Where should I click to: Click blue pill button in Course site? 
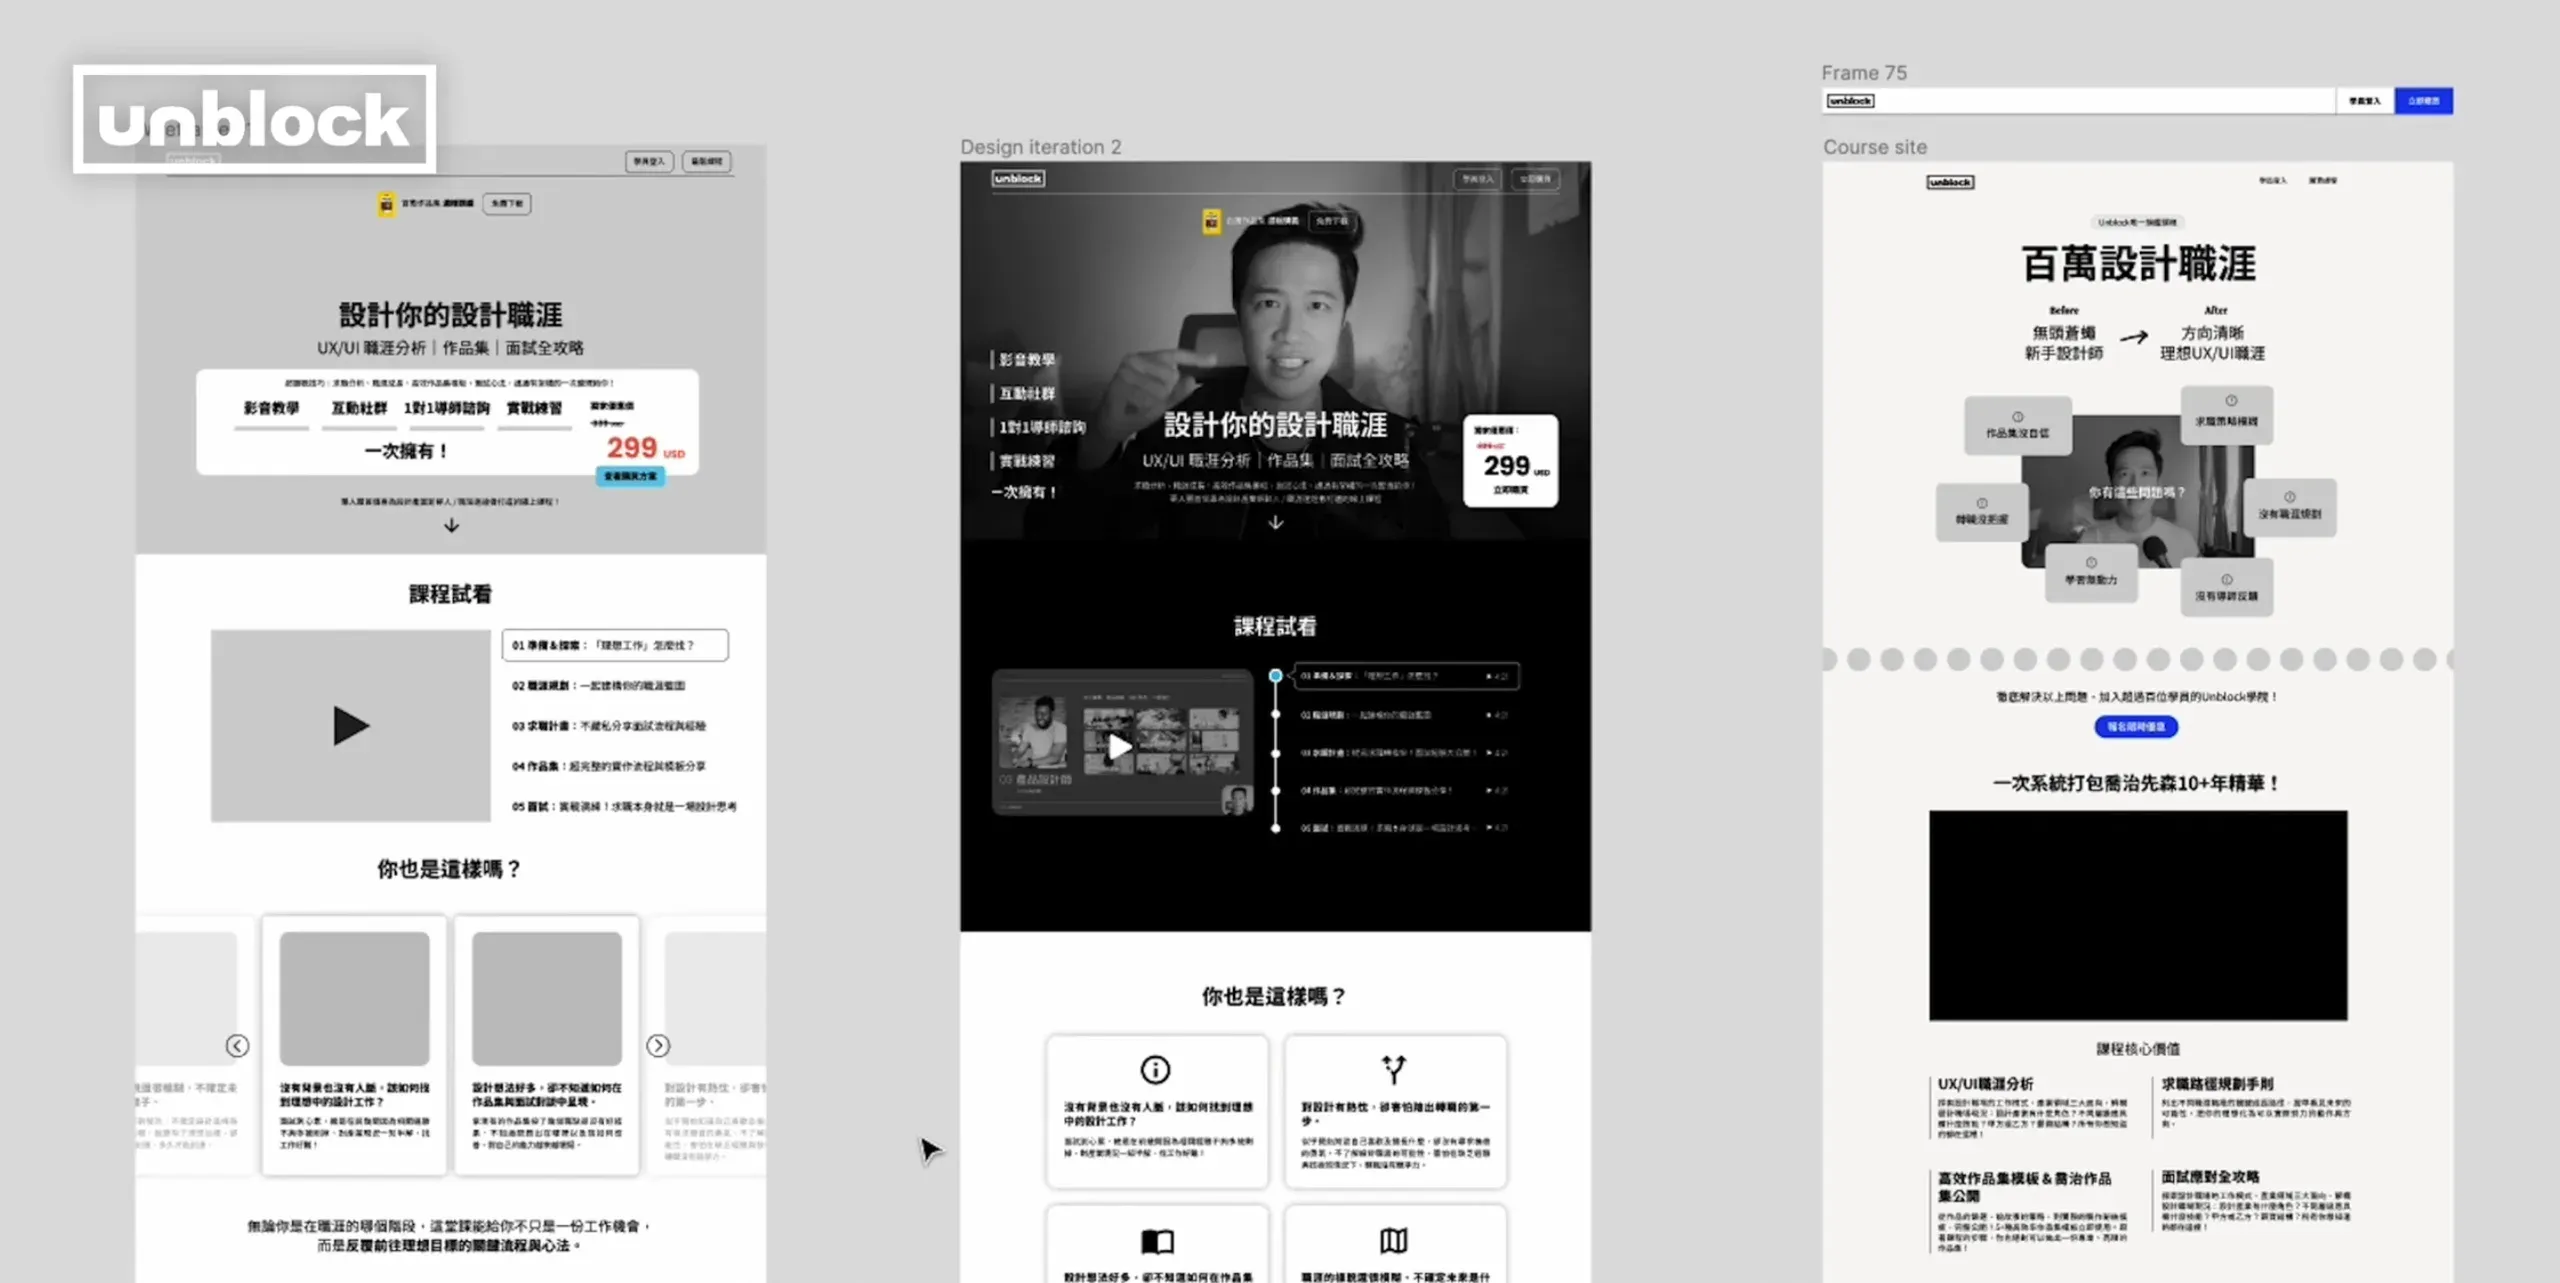[2136, 727]
